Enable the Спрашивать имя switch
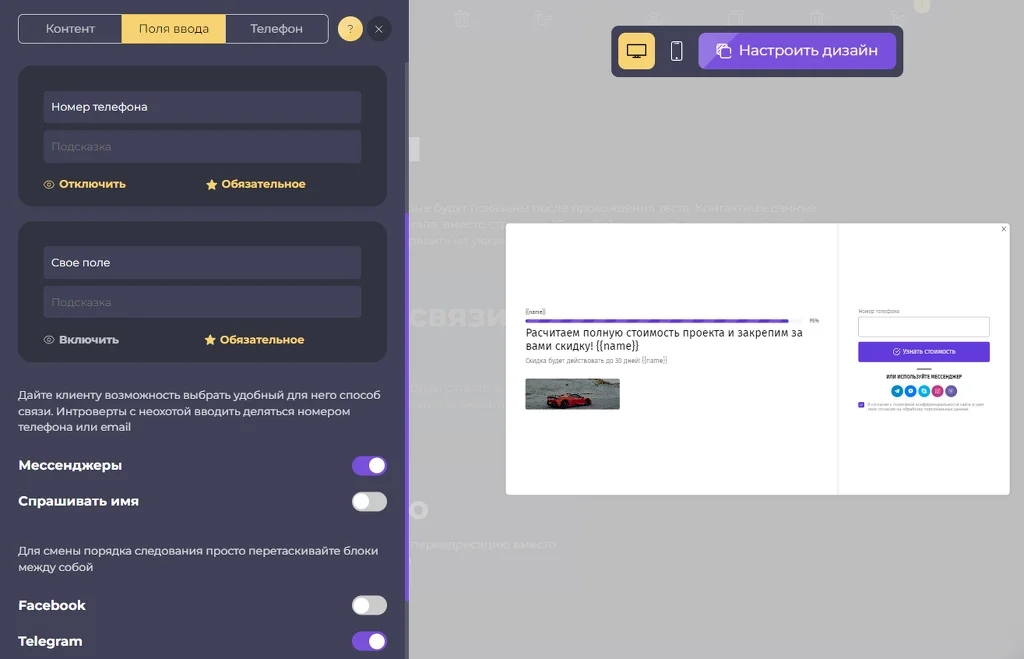 [x=370, y=502]
